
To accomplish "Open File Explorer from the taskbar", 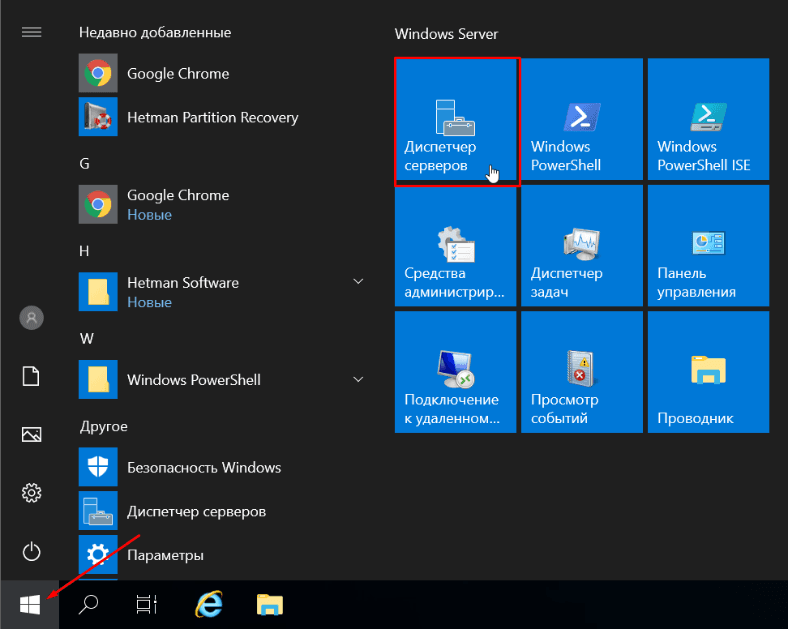I will pos(270,604).
